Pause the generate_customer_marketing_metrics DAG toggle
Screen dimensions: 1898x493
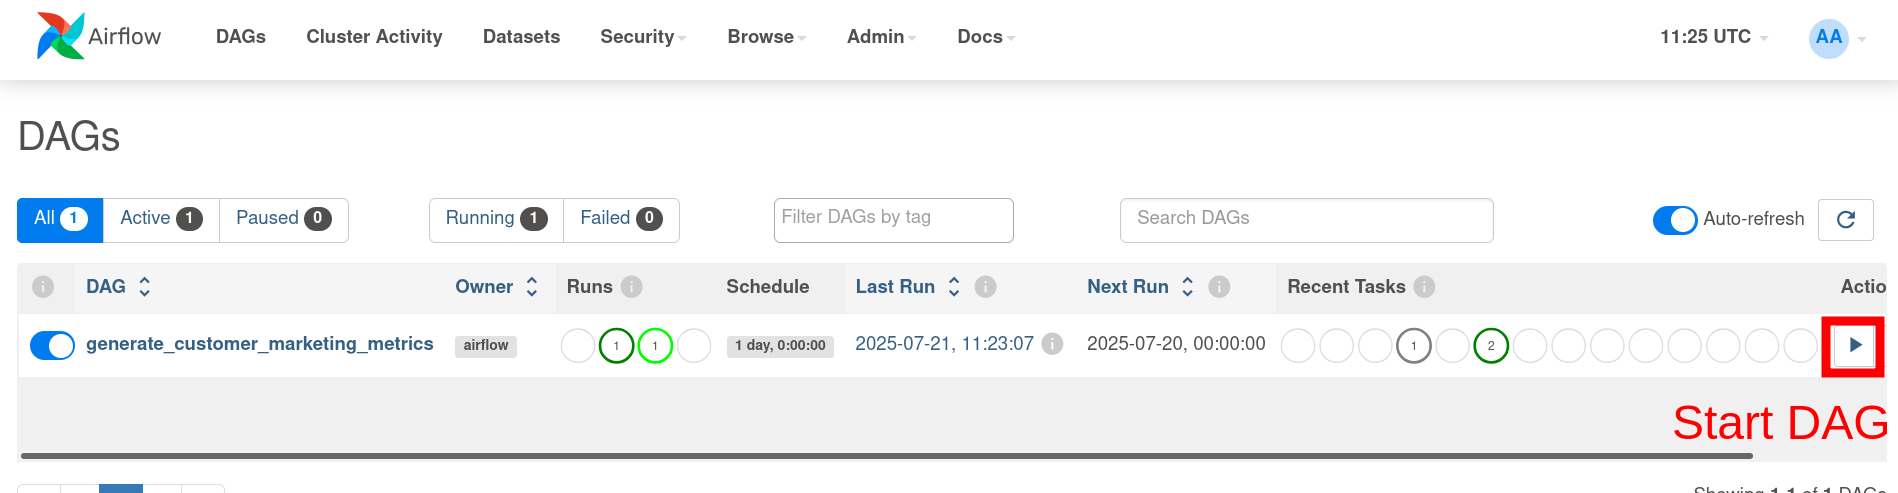pos(52,345)
